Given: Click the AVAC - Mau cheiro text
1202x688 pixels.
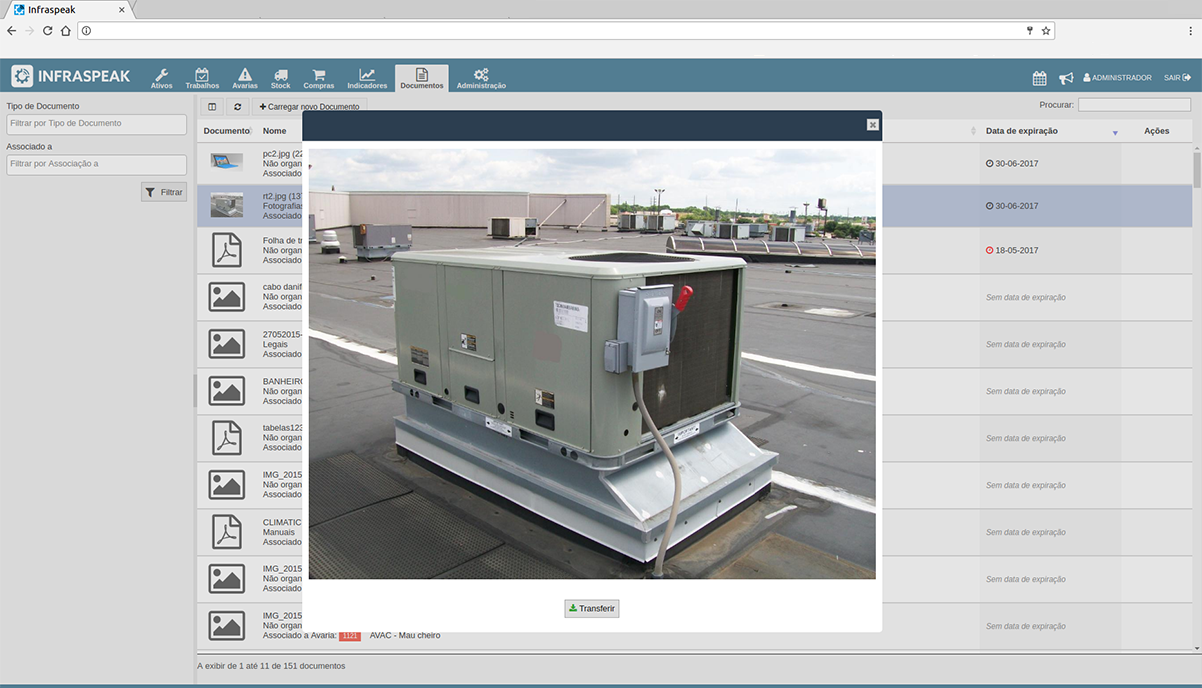Looking at the screenshot, I should (x=405, y=636).
